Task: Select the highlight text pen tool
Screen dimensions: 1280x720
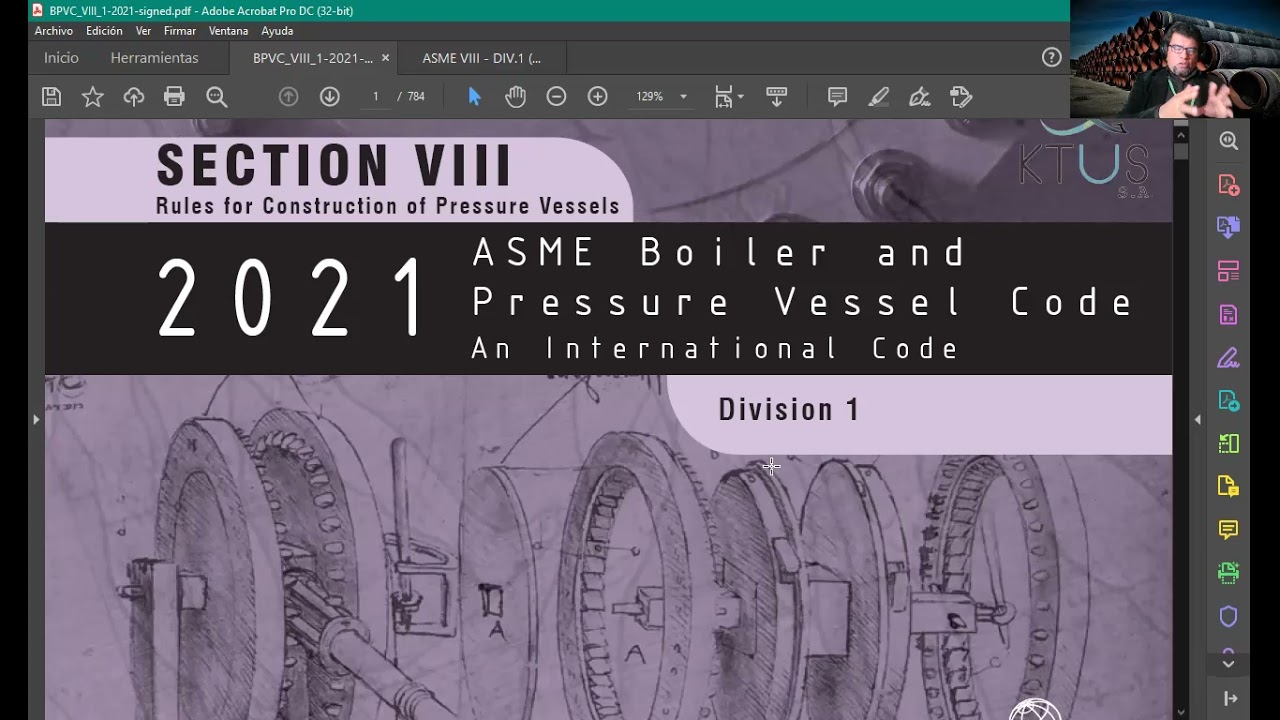Action: (x=878, y=97)
